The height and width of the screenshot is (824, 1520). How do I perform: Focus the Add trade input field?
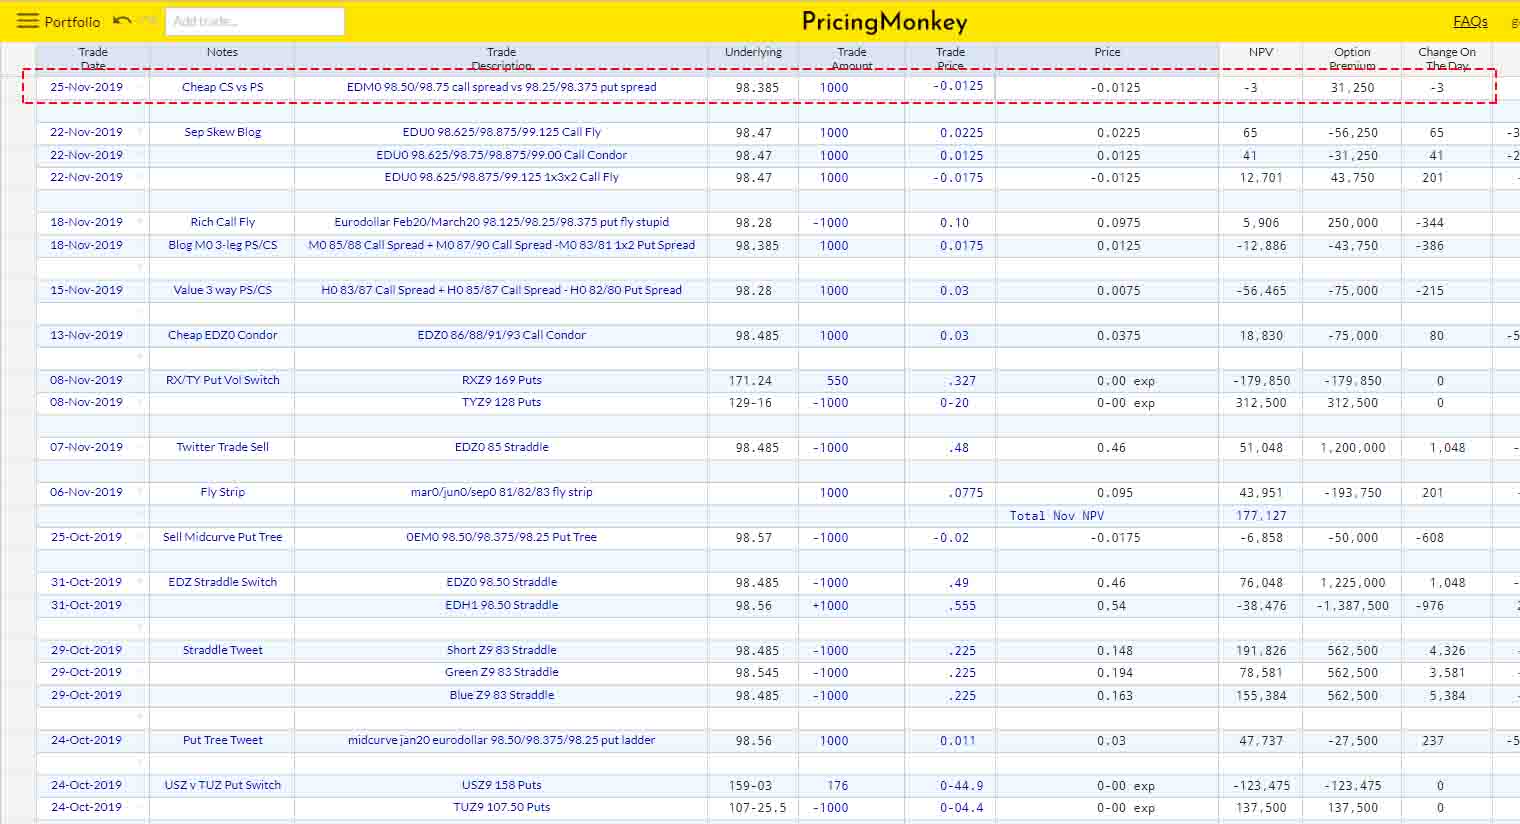(x=254, y=21)
